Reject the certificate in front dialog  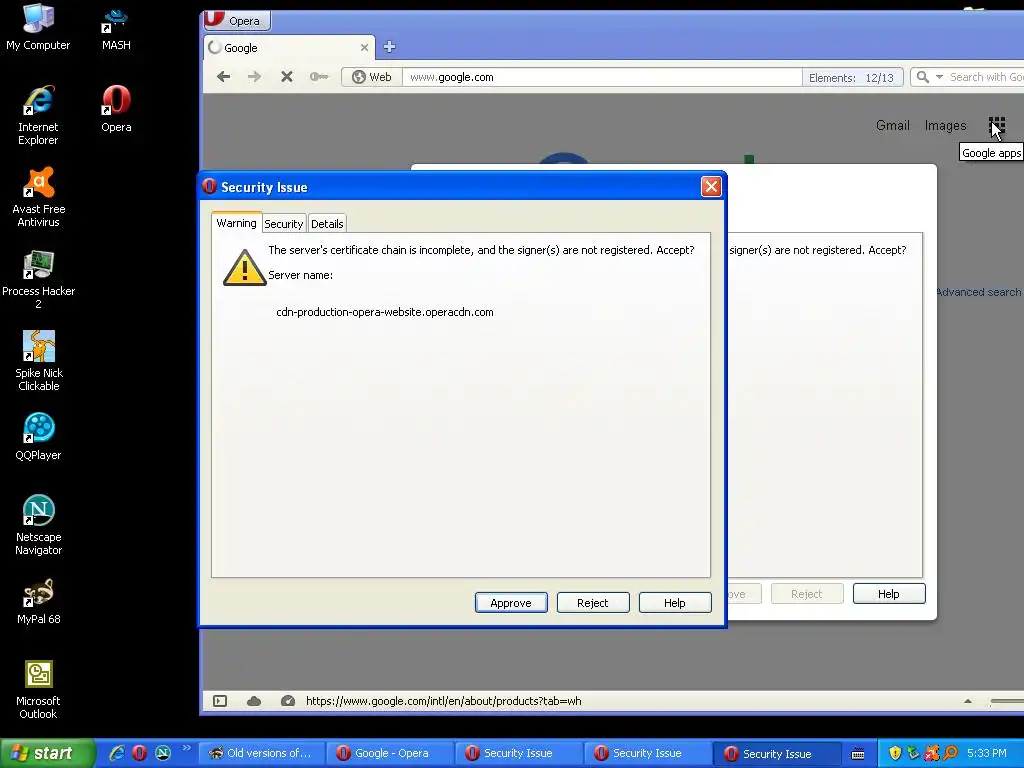tap(592, 603)
